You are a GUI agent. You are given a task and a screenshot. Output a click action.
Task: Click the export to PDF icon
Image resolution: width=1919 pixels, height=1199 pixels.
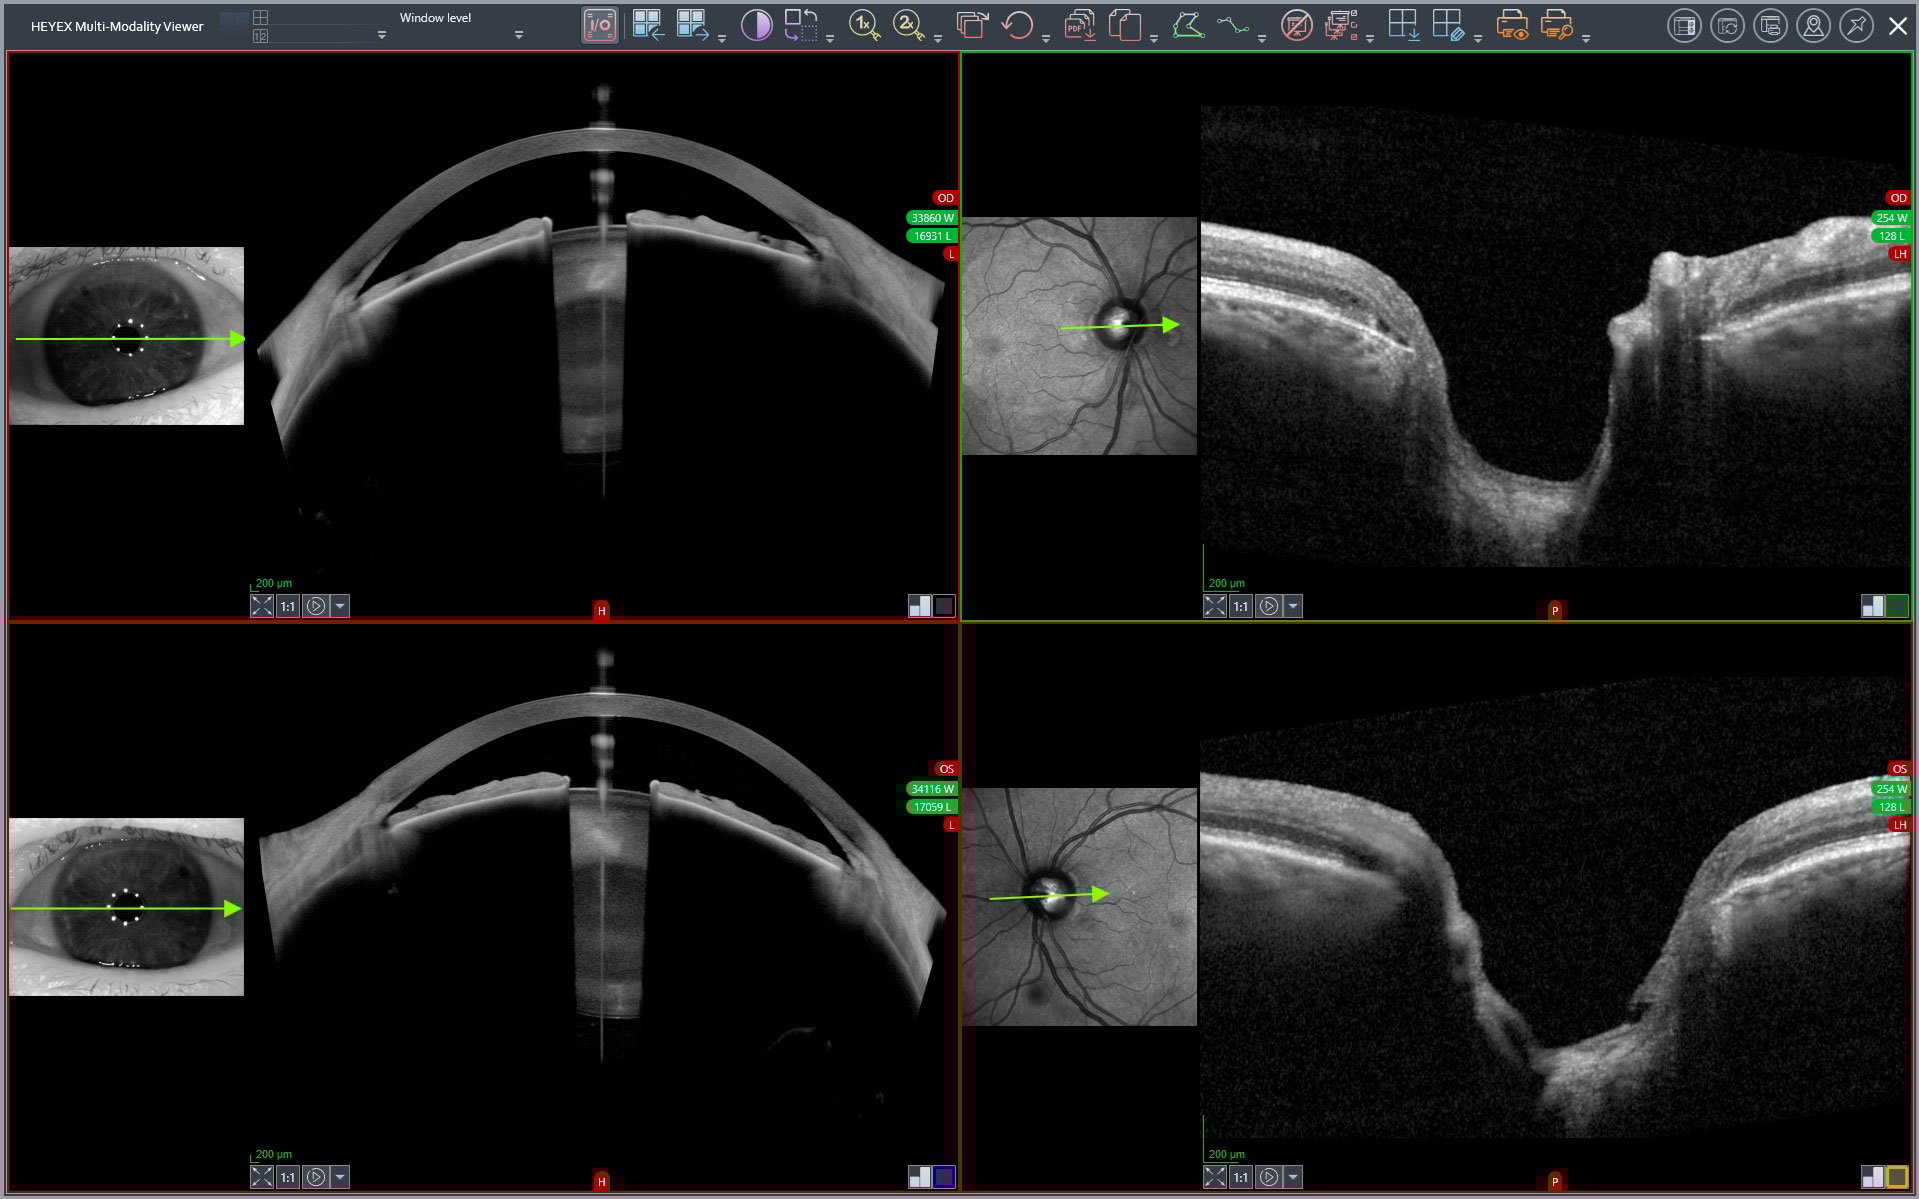[1080, 26]
